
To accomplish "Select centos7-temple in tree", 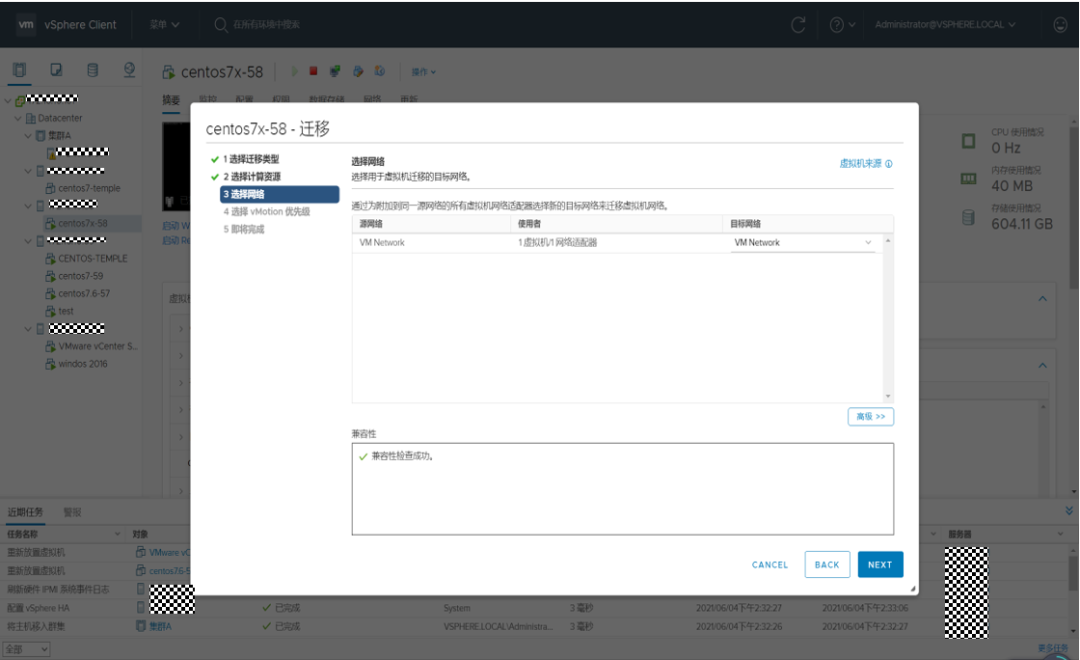I will pyautogui.click(x=89, y=188).
